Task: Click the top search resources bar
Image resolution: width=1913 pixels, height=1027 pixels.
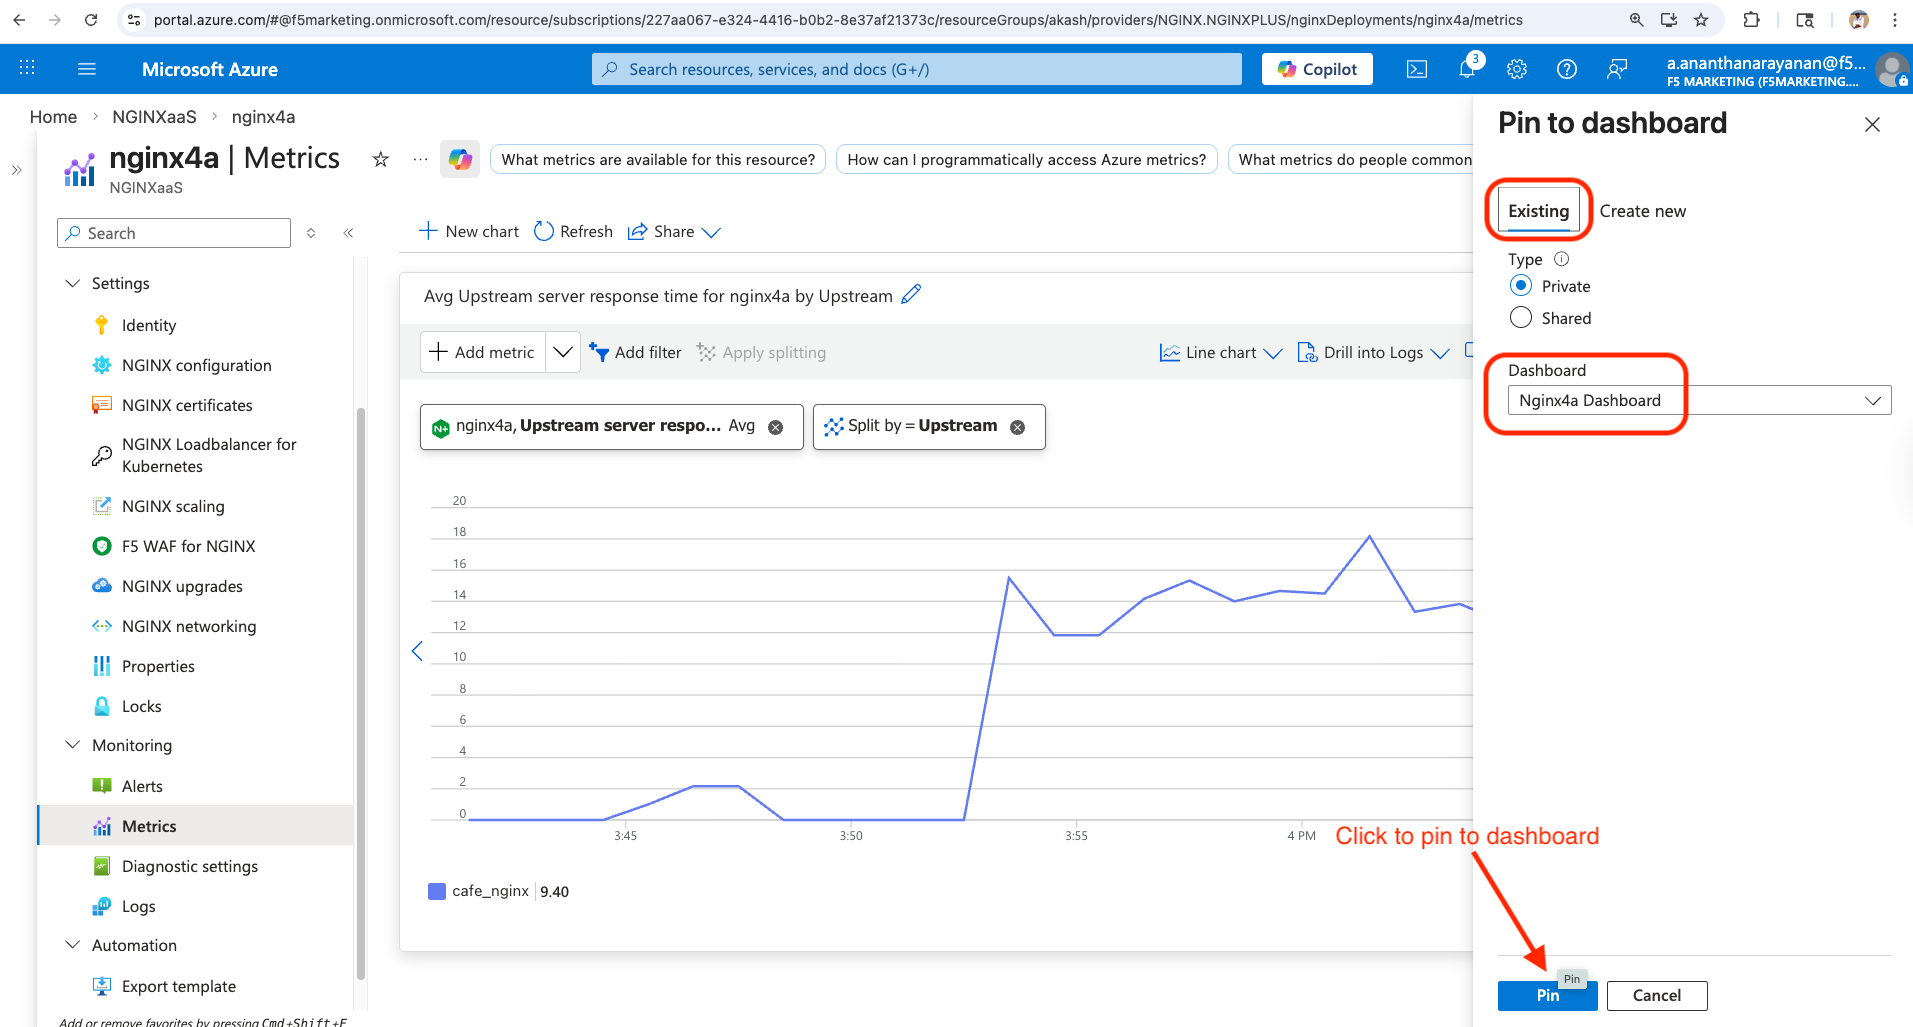Action: click(x=916, y=69)
